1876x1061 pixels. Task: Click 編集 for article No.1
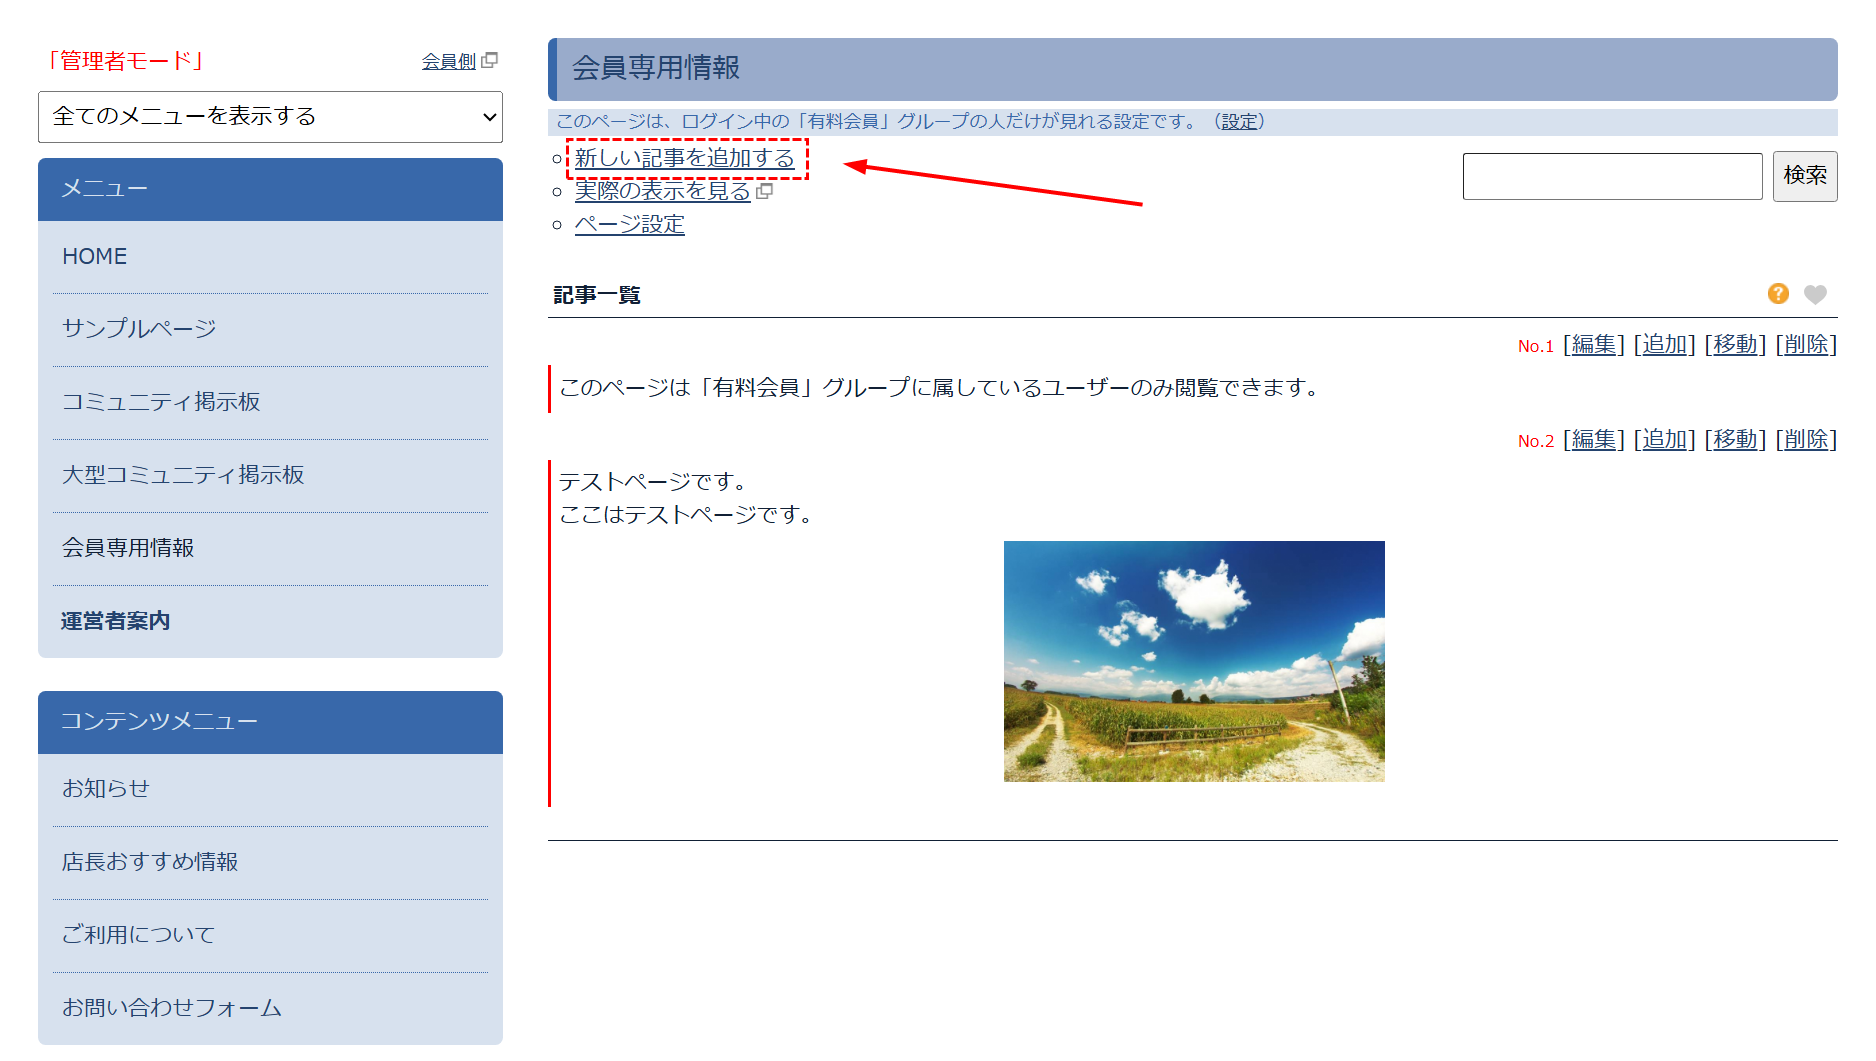pos(1594,345)
